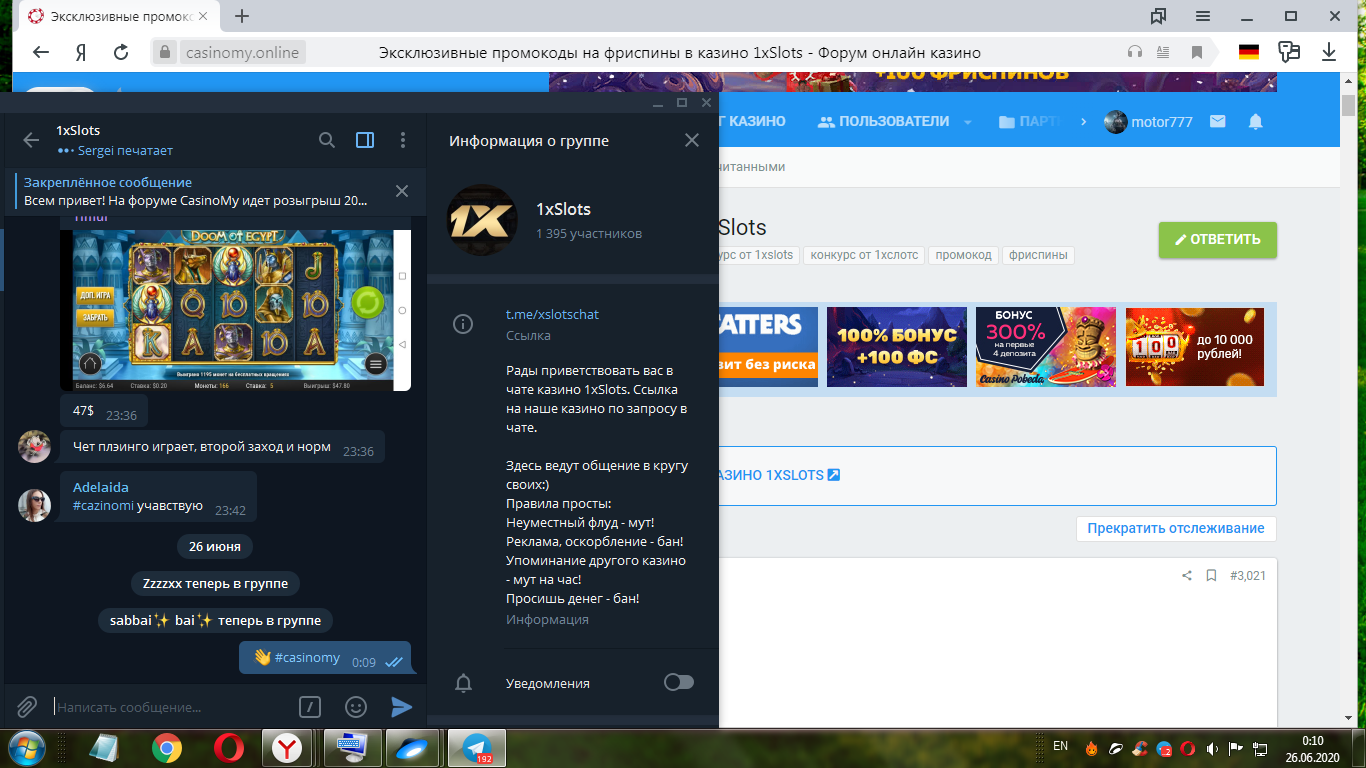This screenshot has height=768, width=1366.
Task: Attach a file with the paperclip icon
Action: tap(27, 707)
